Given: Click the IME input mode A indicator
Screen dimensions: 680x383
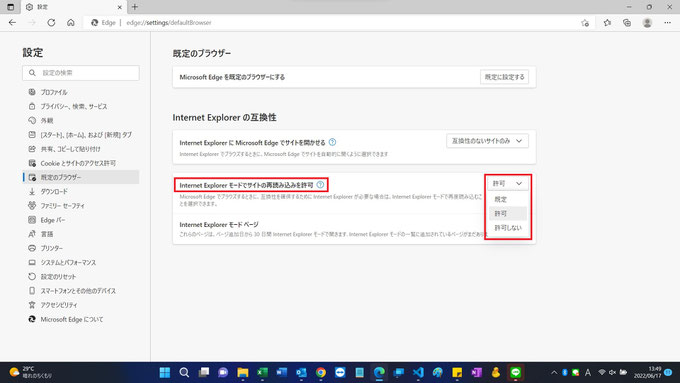Looking at the screenshot, I should point(588,372).
